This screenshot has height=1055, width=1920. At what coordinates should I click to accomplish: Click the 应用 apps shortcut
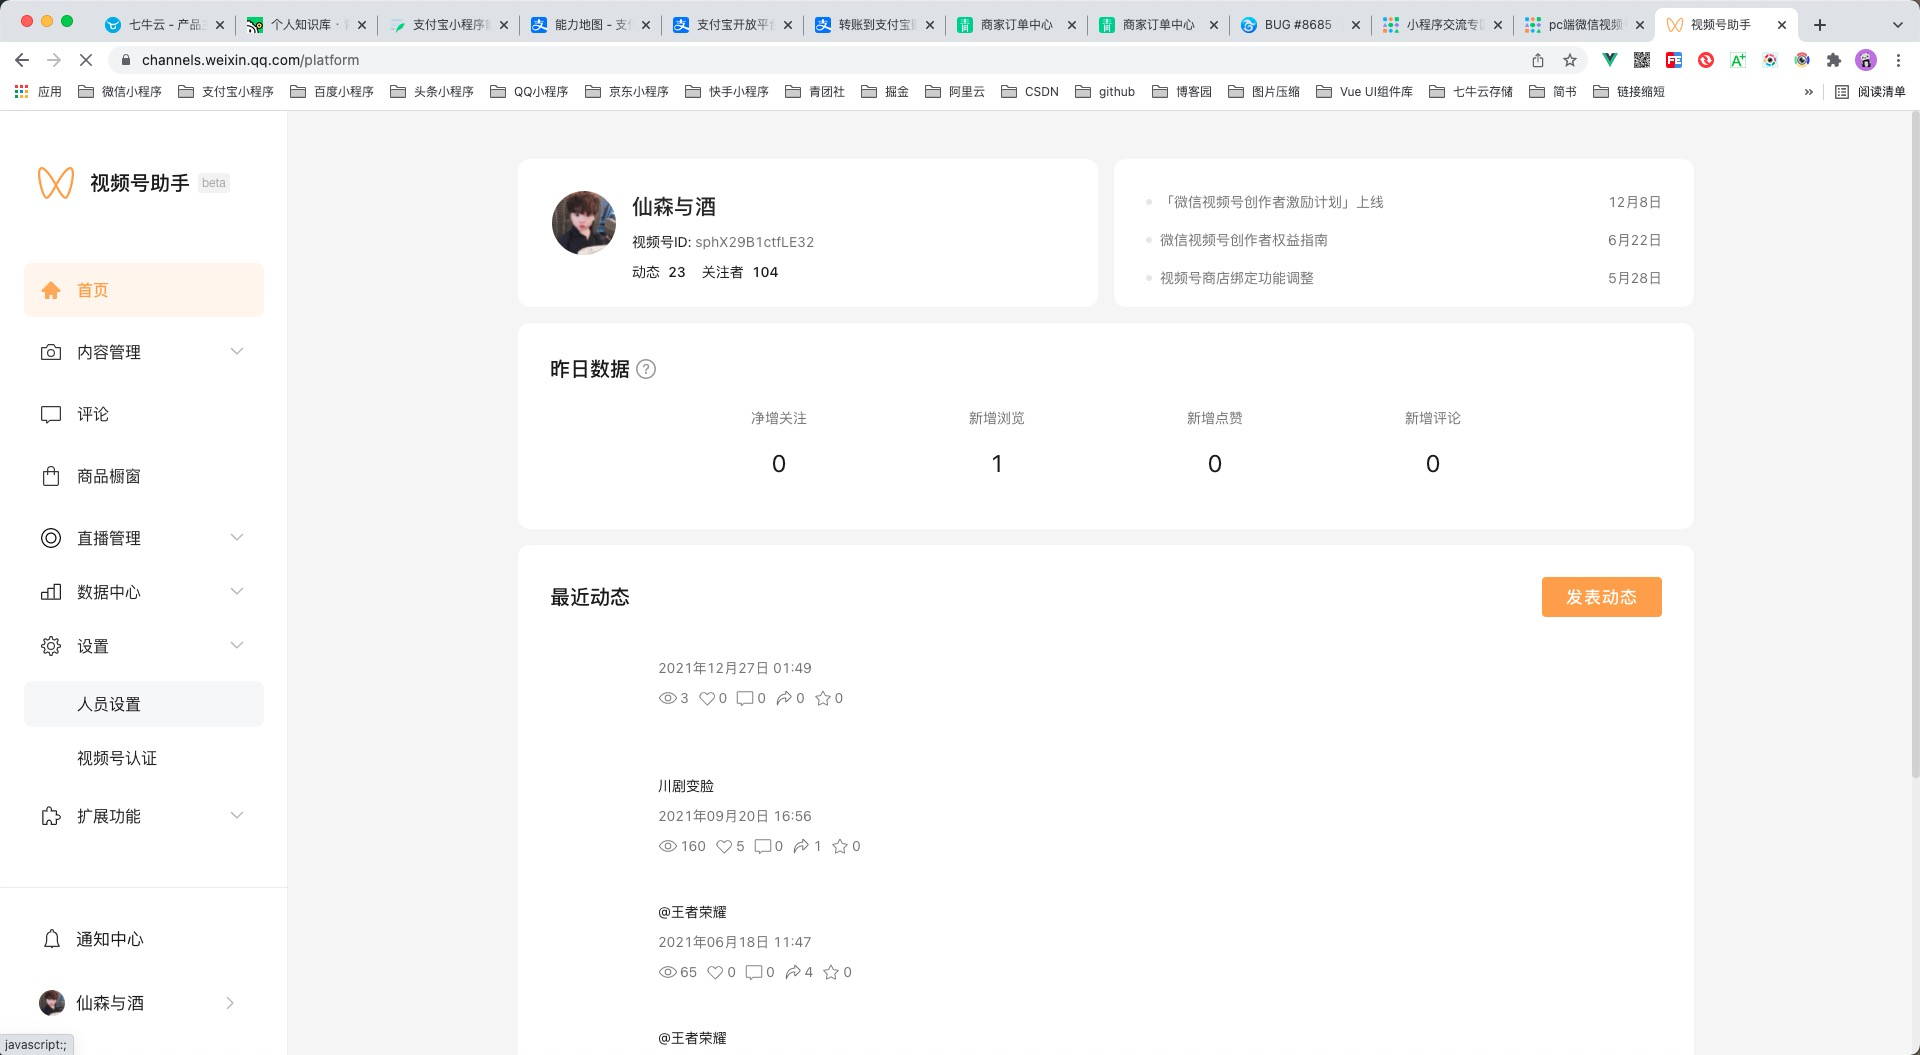(x=38, y=91)
